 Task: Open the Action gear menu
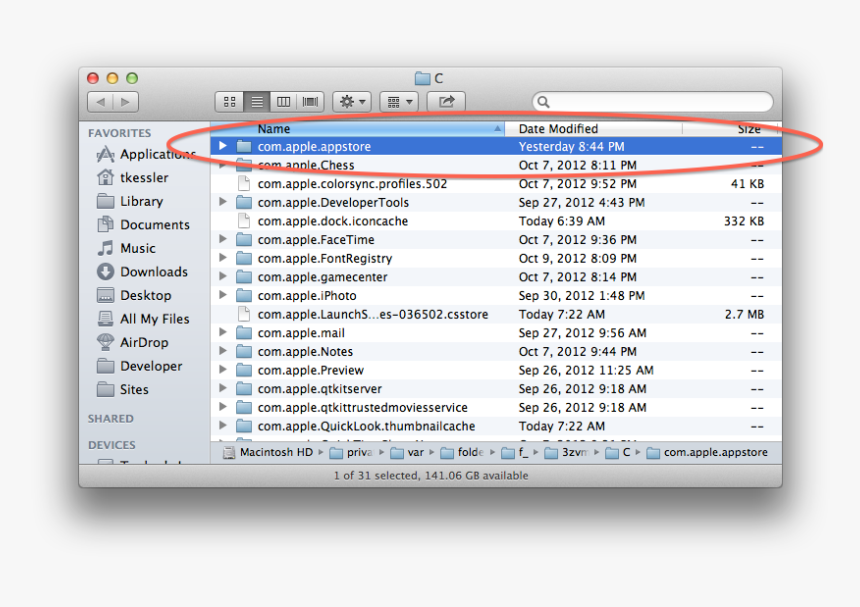coord(352,102)
